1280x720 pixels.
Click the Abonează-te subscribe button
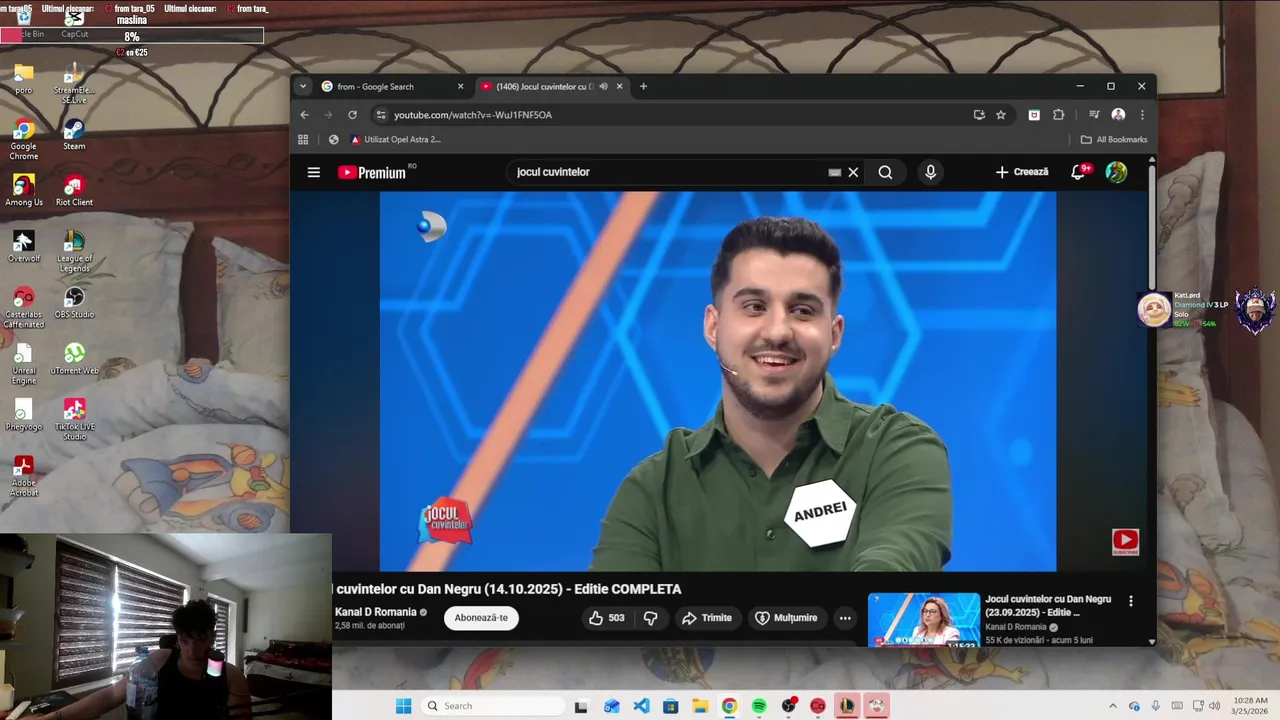[481, 618]
